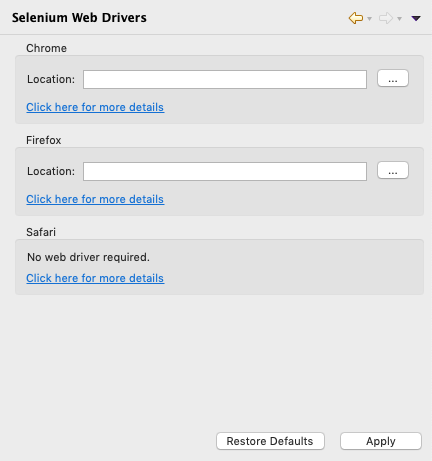Open the view menu triangle in header

[x=416, y=18]
